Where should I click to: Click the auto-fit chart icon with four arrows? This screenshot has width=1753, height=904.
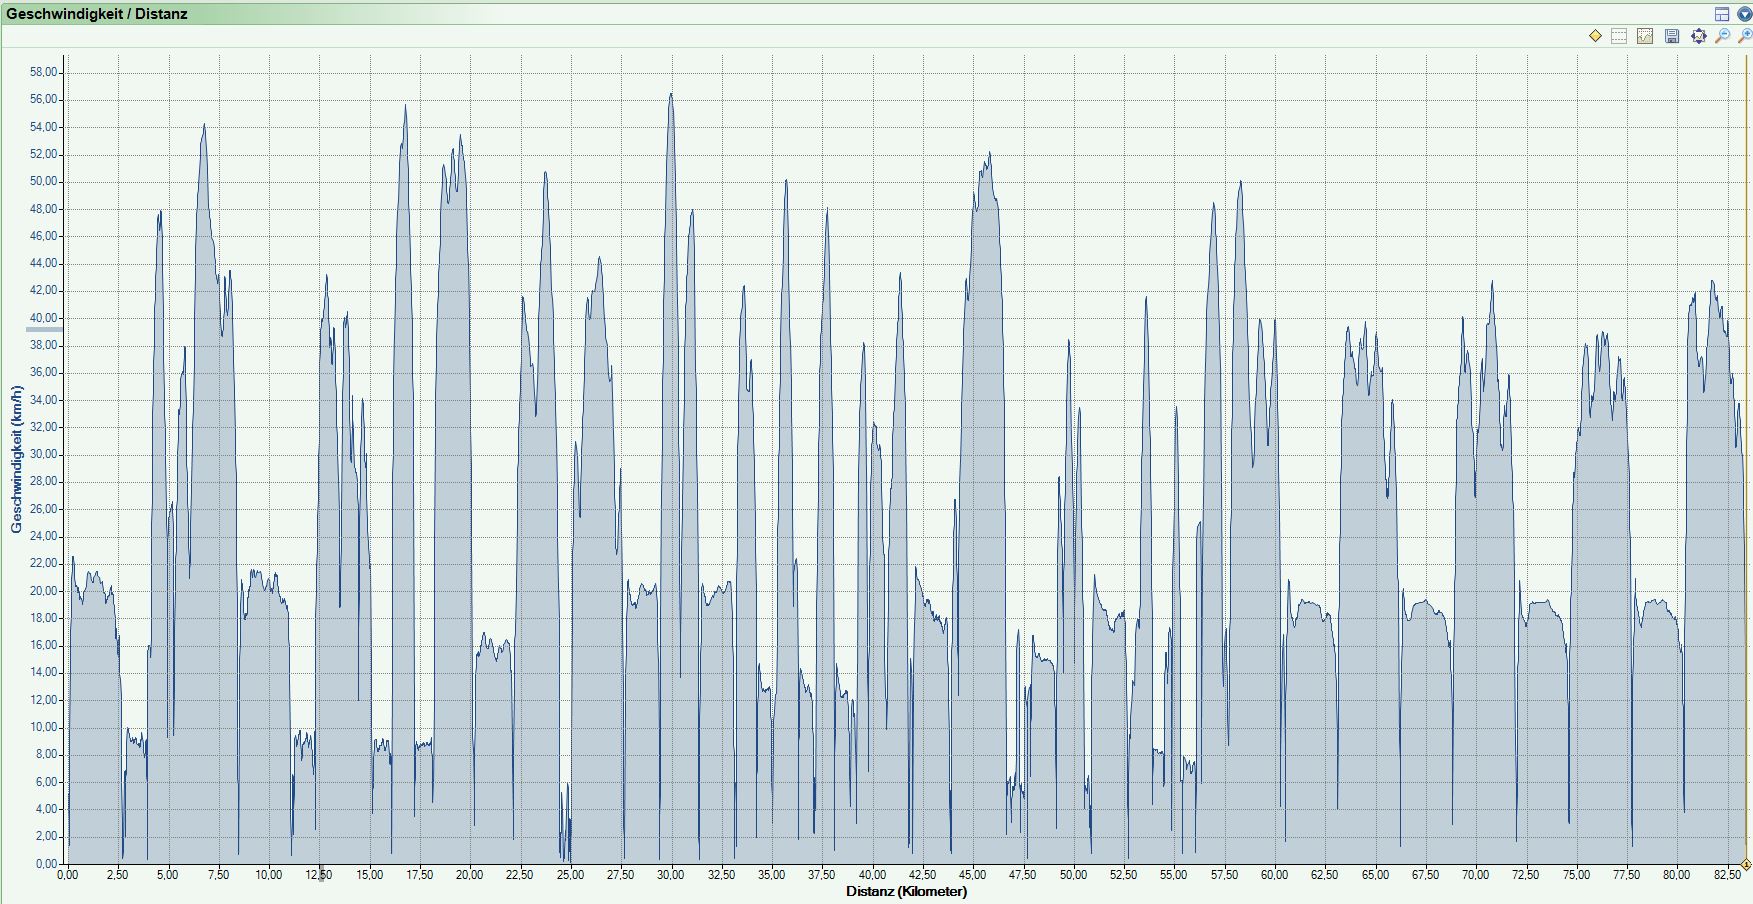[x=1698, y=36]
